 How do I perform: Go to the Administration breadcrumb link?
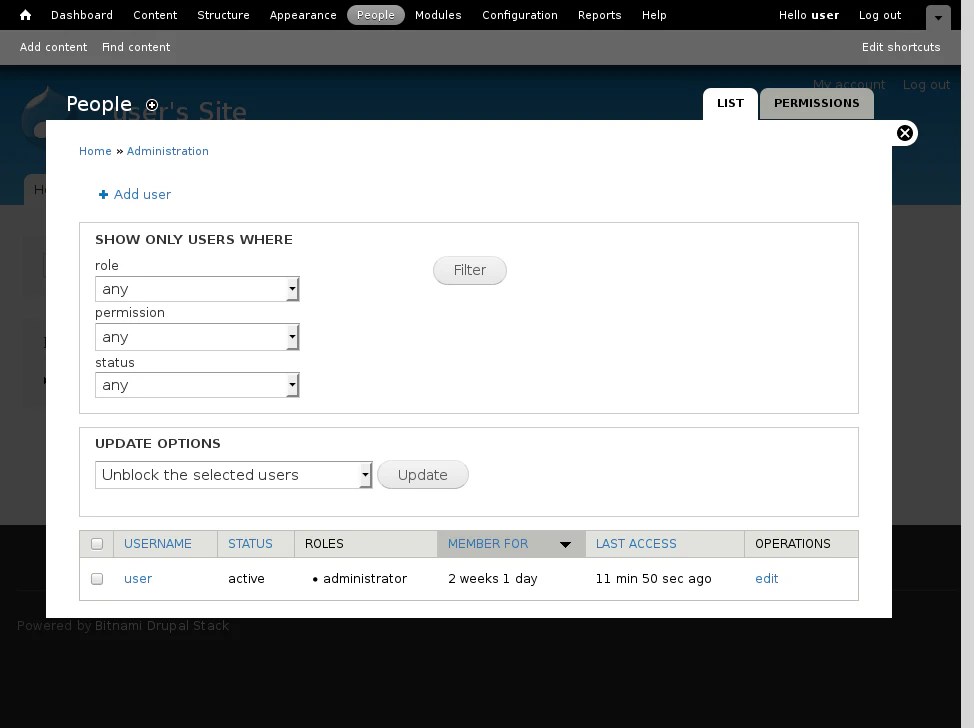[x=167, y=151]
